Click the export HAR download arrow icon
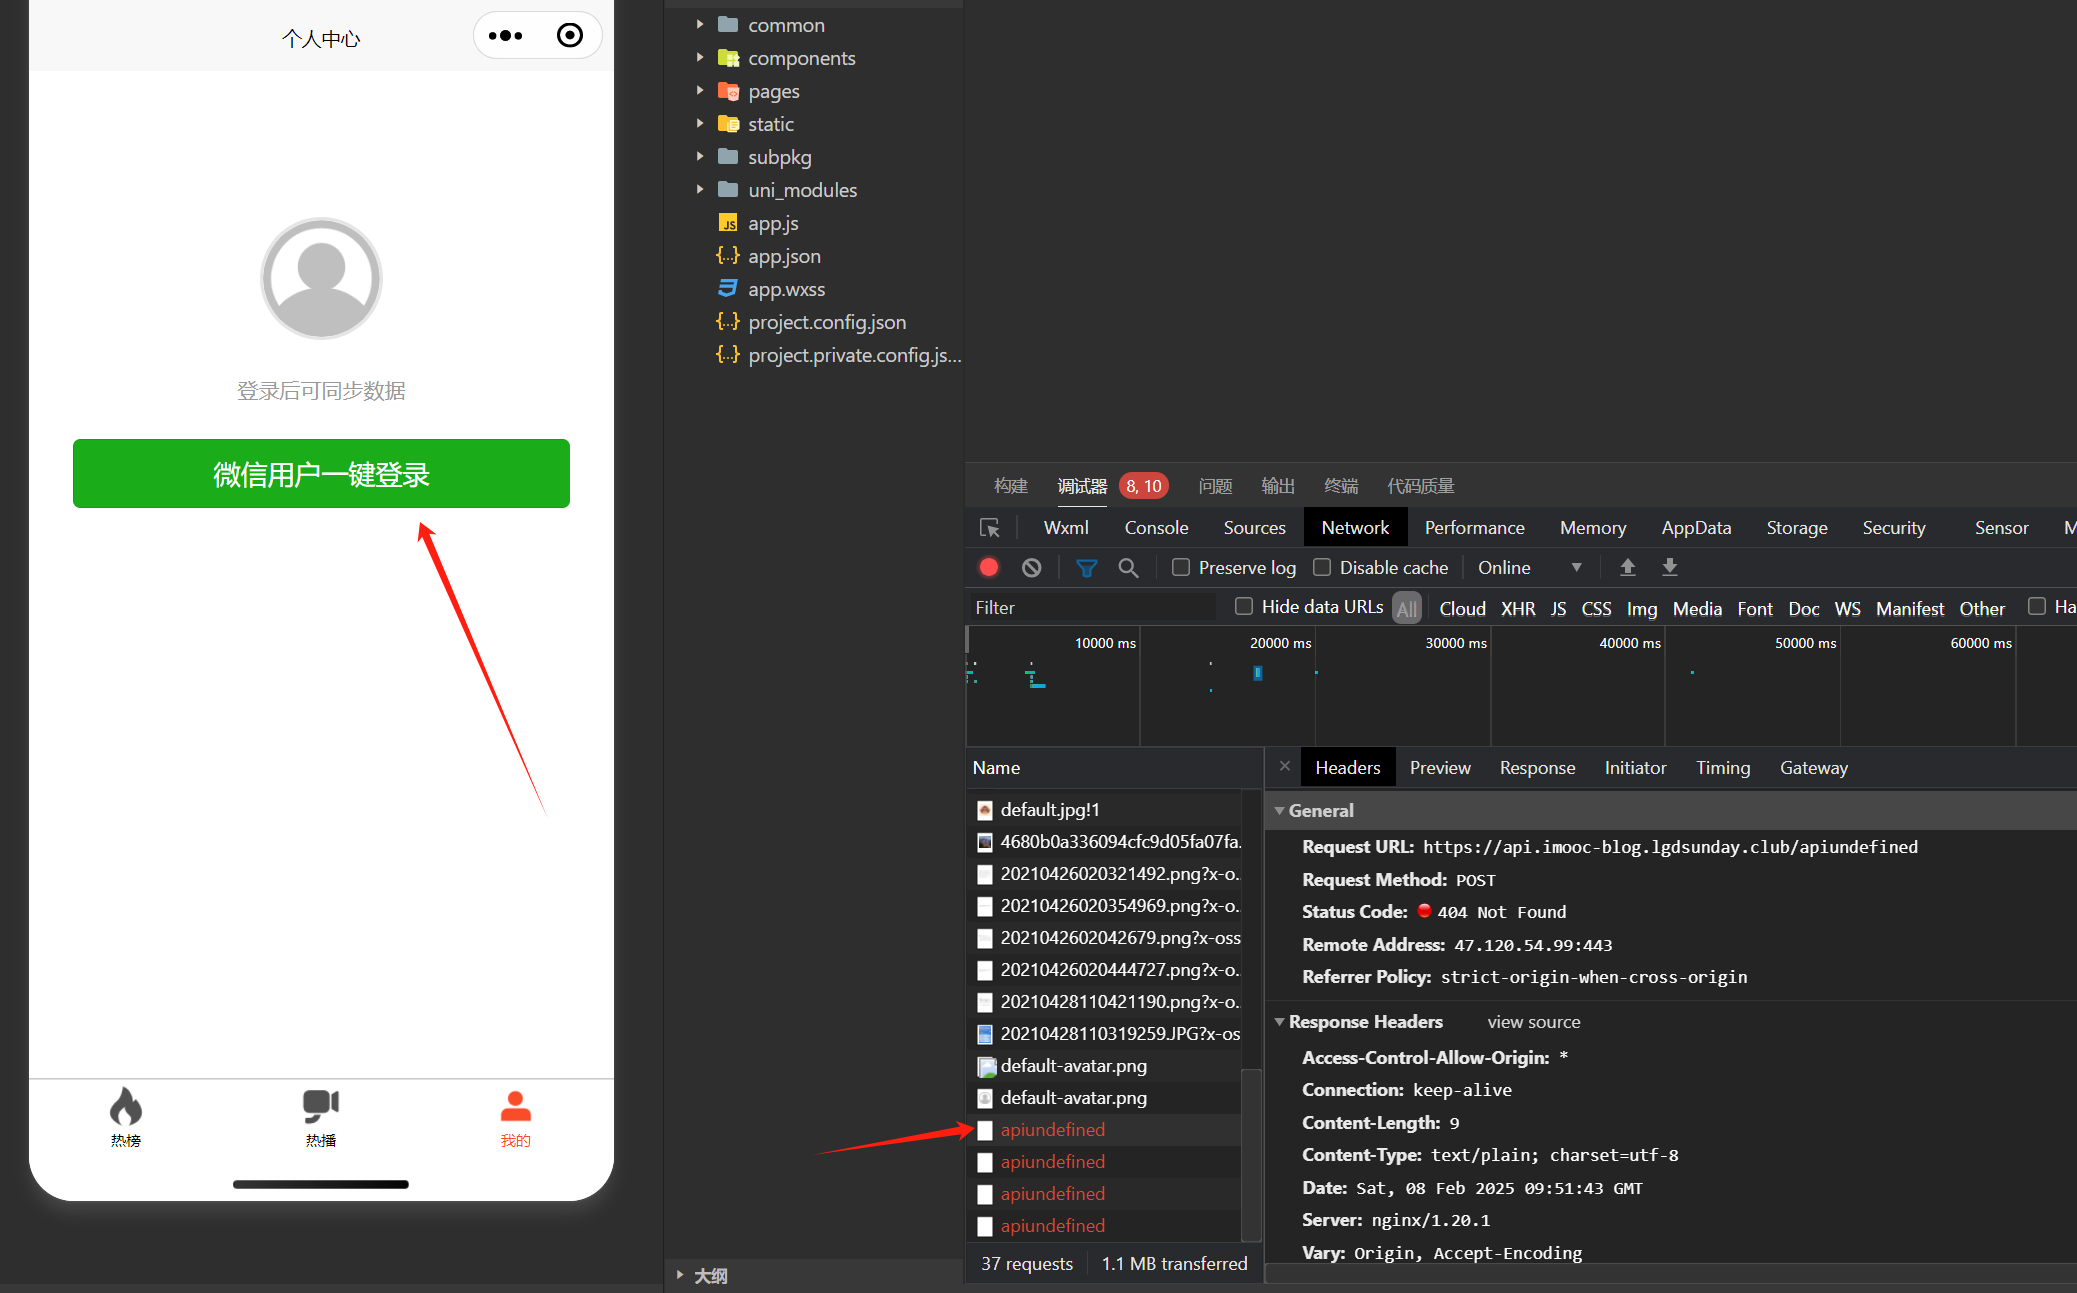Screen dimensions: 2077x1293 pos(1669,567)
